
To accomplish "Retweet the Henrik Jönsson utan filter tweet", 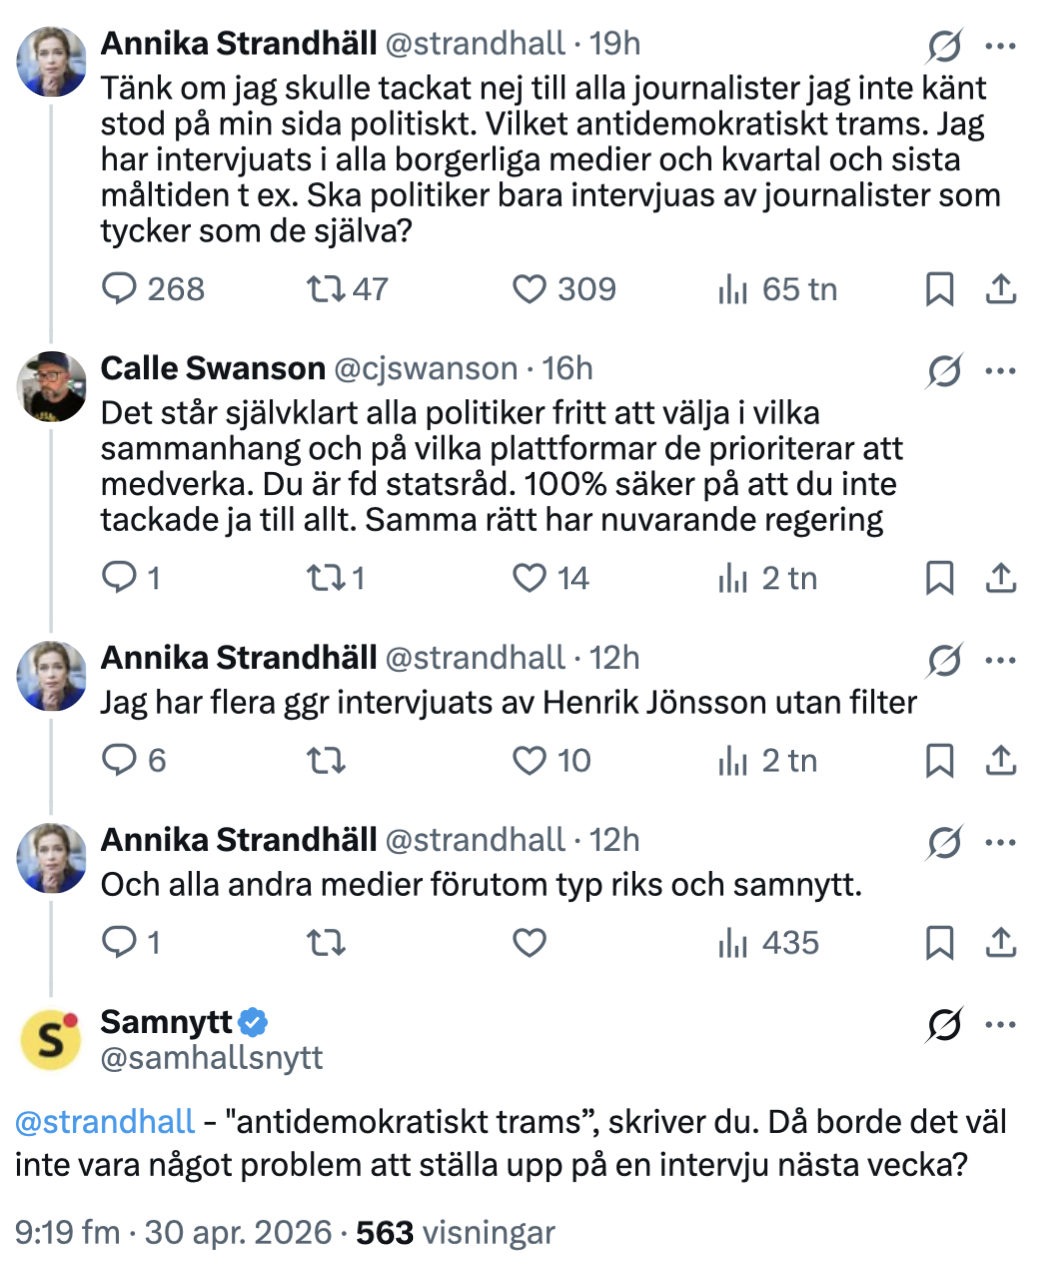I will [326, 760].
